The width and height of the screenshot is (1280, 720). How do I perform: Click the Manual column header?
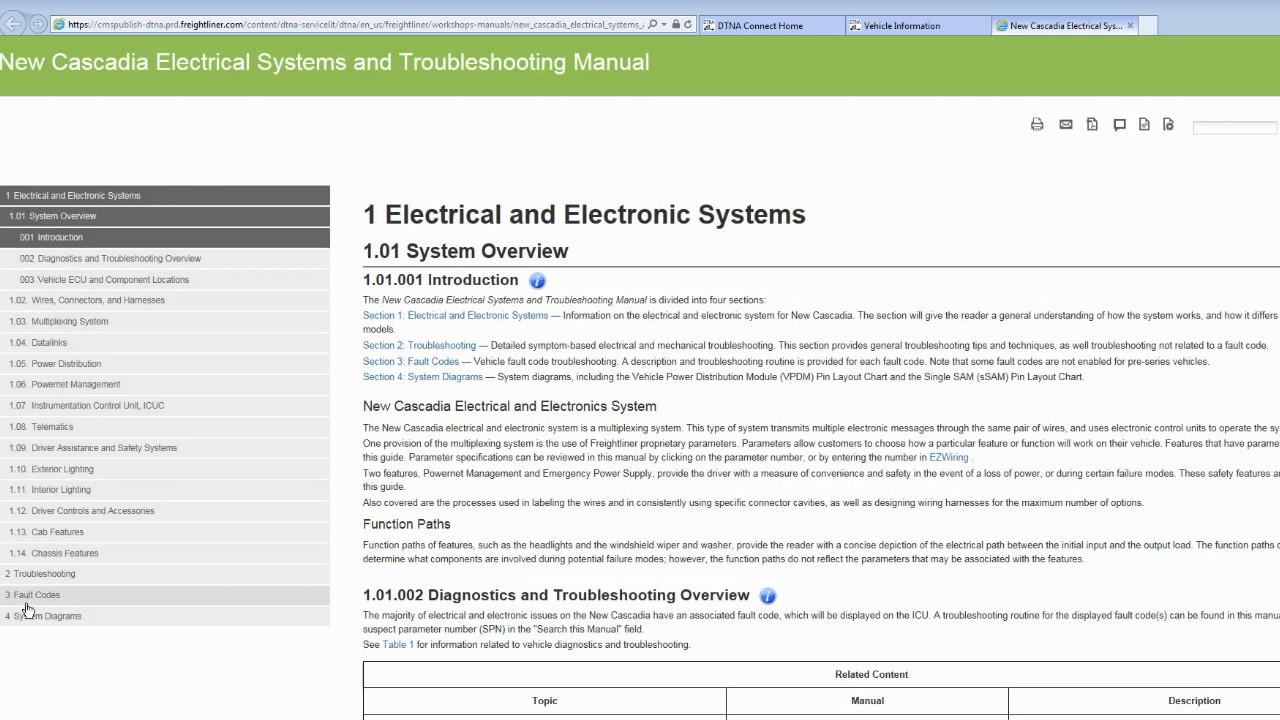(867, 701)
